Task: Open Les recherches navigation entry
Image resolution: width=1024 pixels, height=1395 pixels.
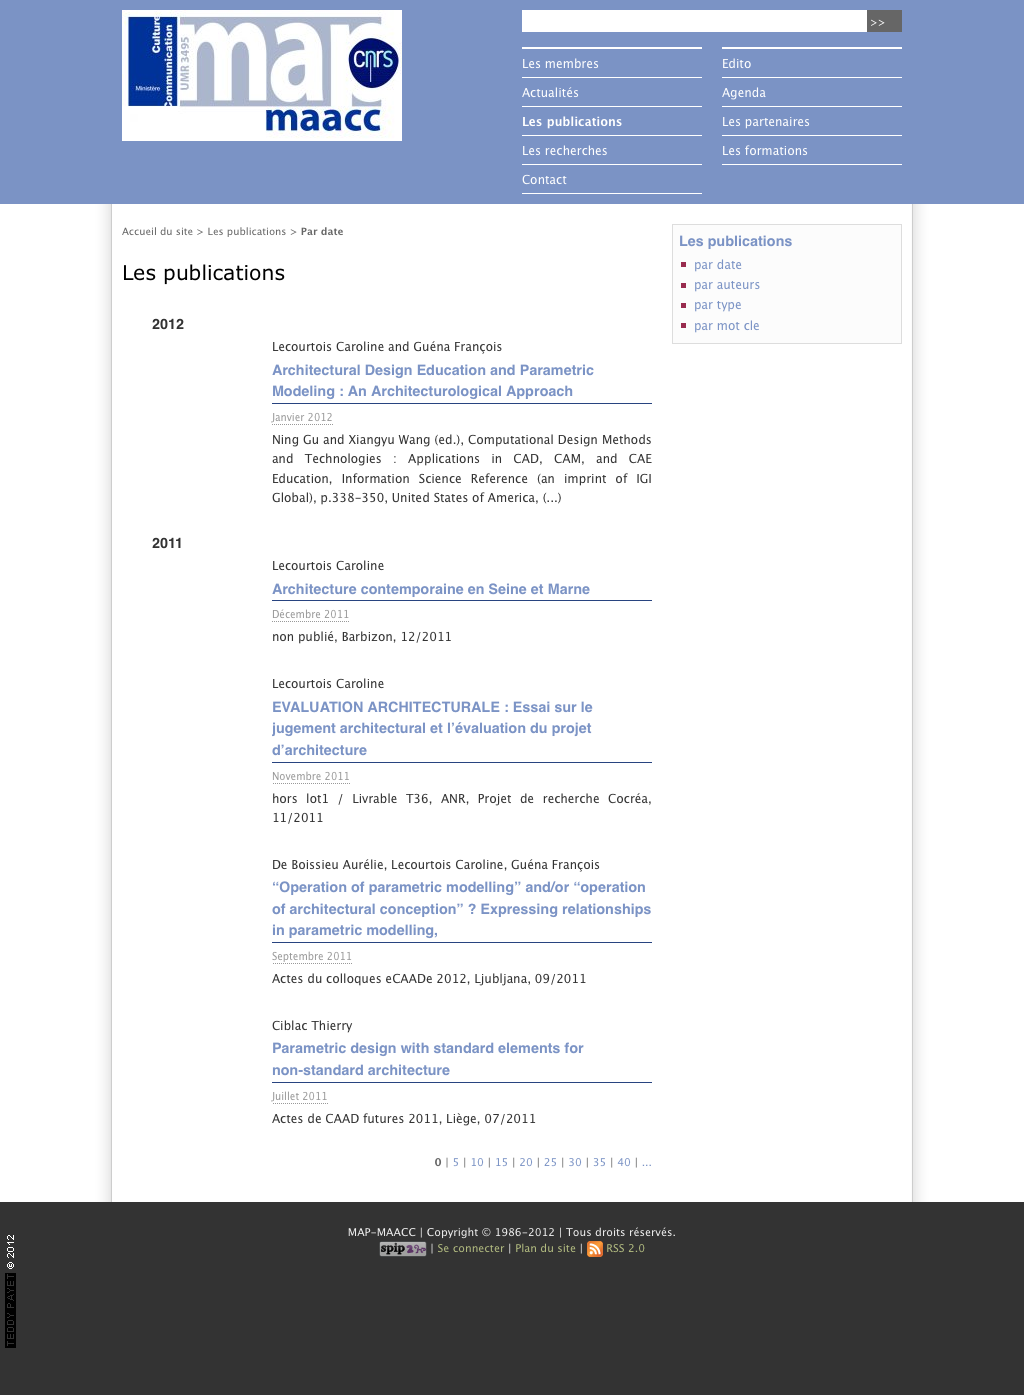Action: click(564, 151)
